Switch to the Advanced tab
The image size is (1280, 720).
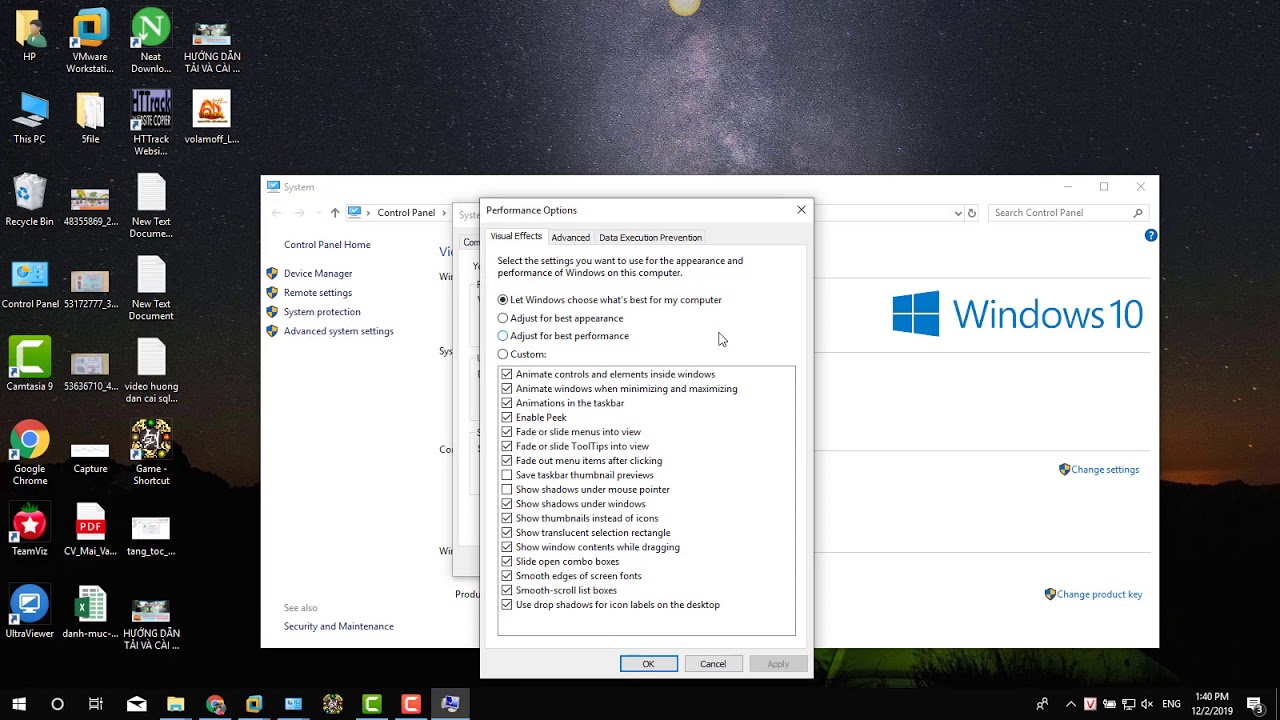[x=570, y=237]
